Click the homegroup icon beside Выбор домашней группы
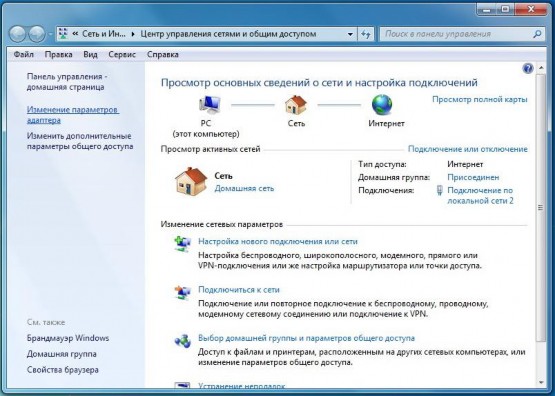 pos(183,340)
